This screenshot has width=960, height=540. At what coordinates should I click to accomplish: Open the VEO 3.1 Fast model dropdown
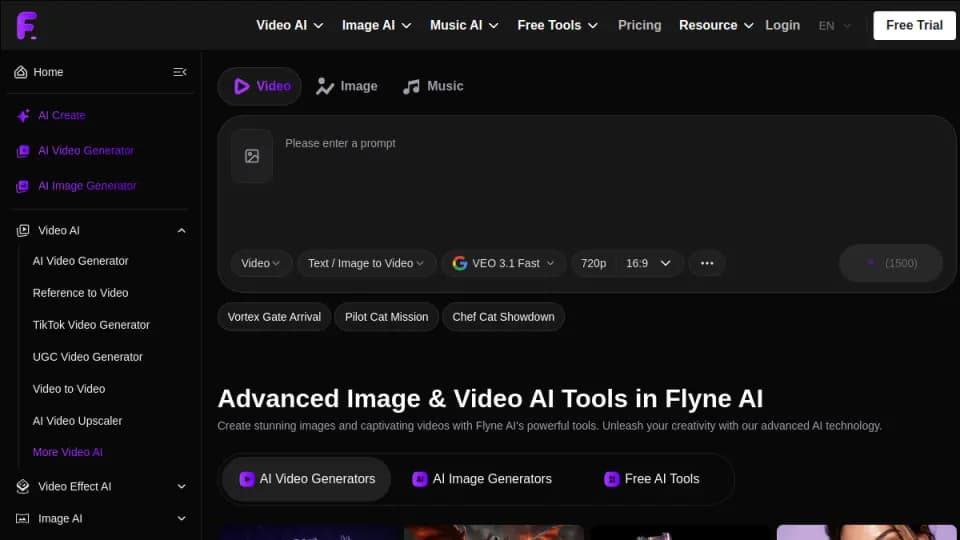(503, 263)
